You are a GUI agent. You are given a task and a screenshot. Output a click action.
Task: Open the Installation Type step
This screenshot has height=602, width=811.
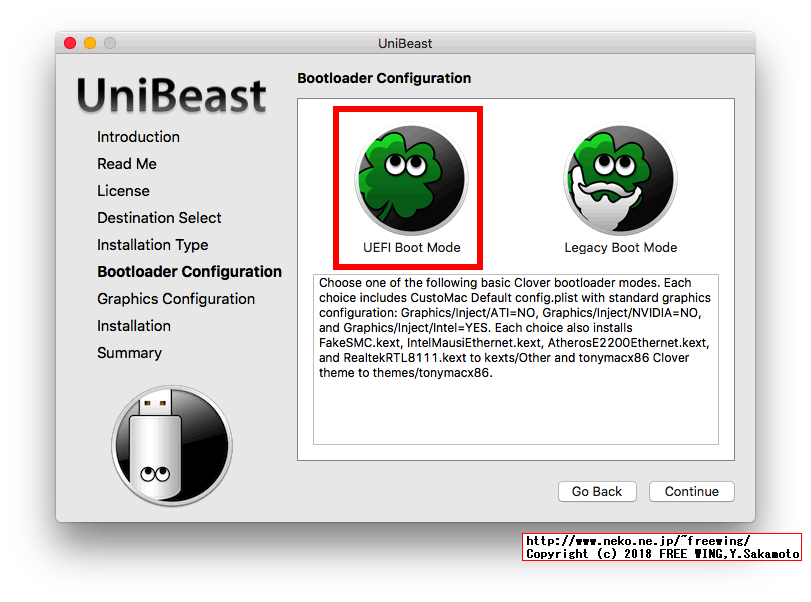(152, 245)
